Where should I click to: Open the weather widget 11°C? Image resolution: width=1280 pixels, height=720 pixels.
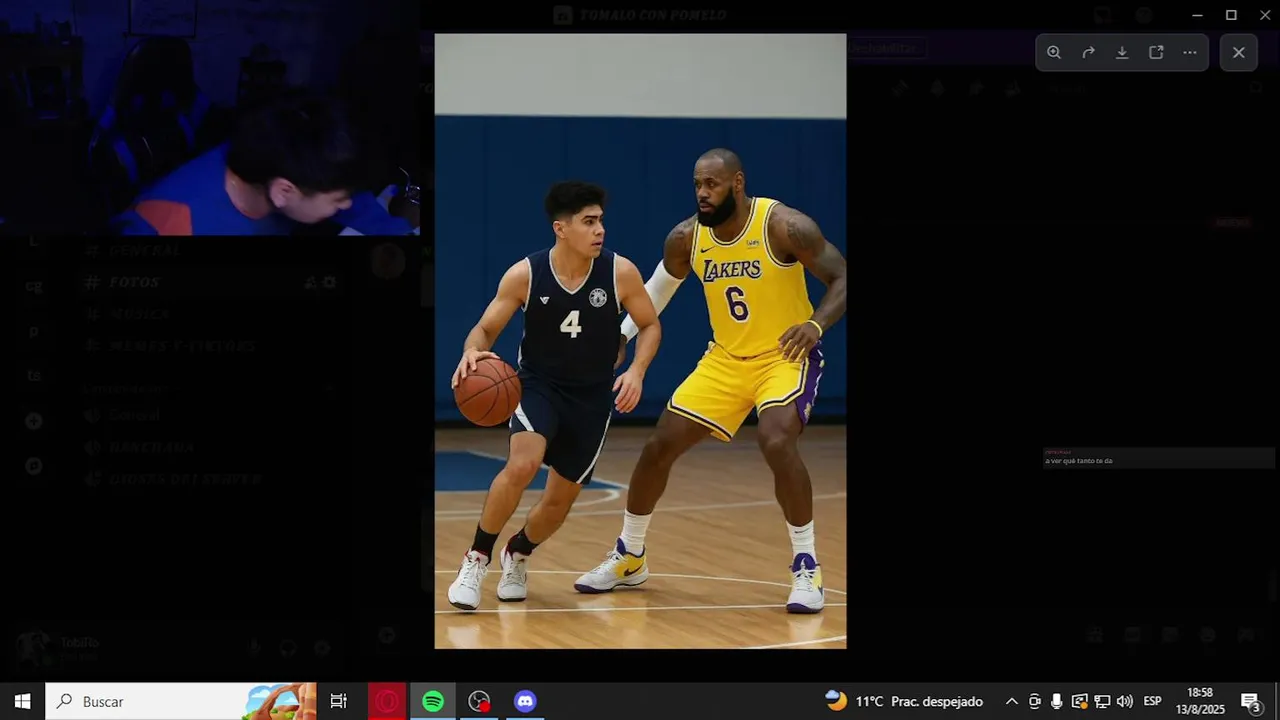click(x=904, y=701)
